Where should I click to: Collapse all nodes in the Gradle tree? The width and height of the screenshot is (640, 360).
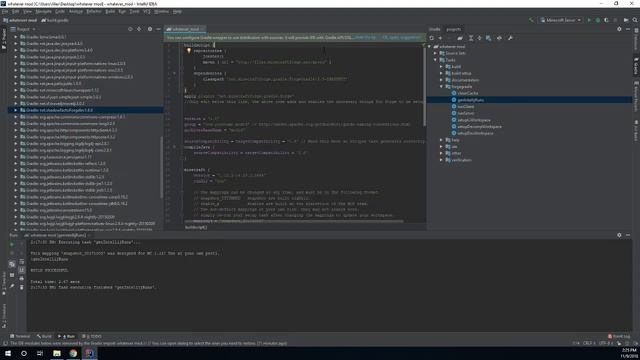(x=479, y=38)
